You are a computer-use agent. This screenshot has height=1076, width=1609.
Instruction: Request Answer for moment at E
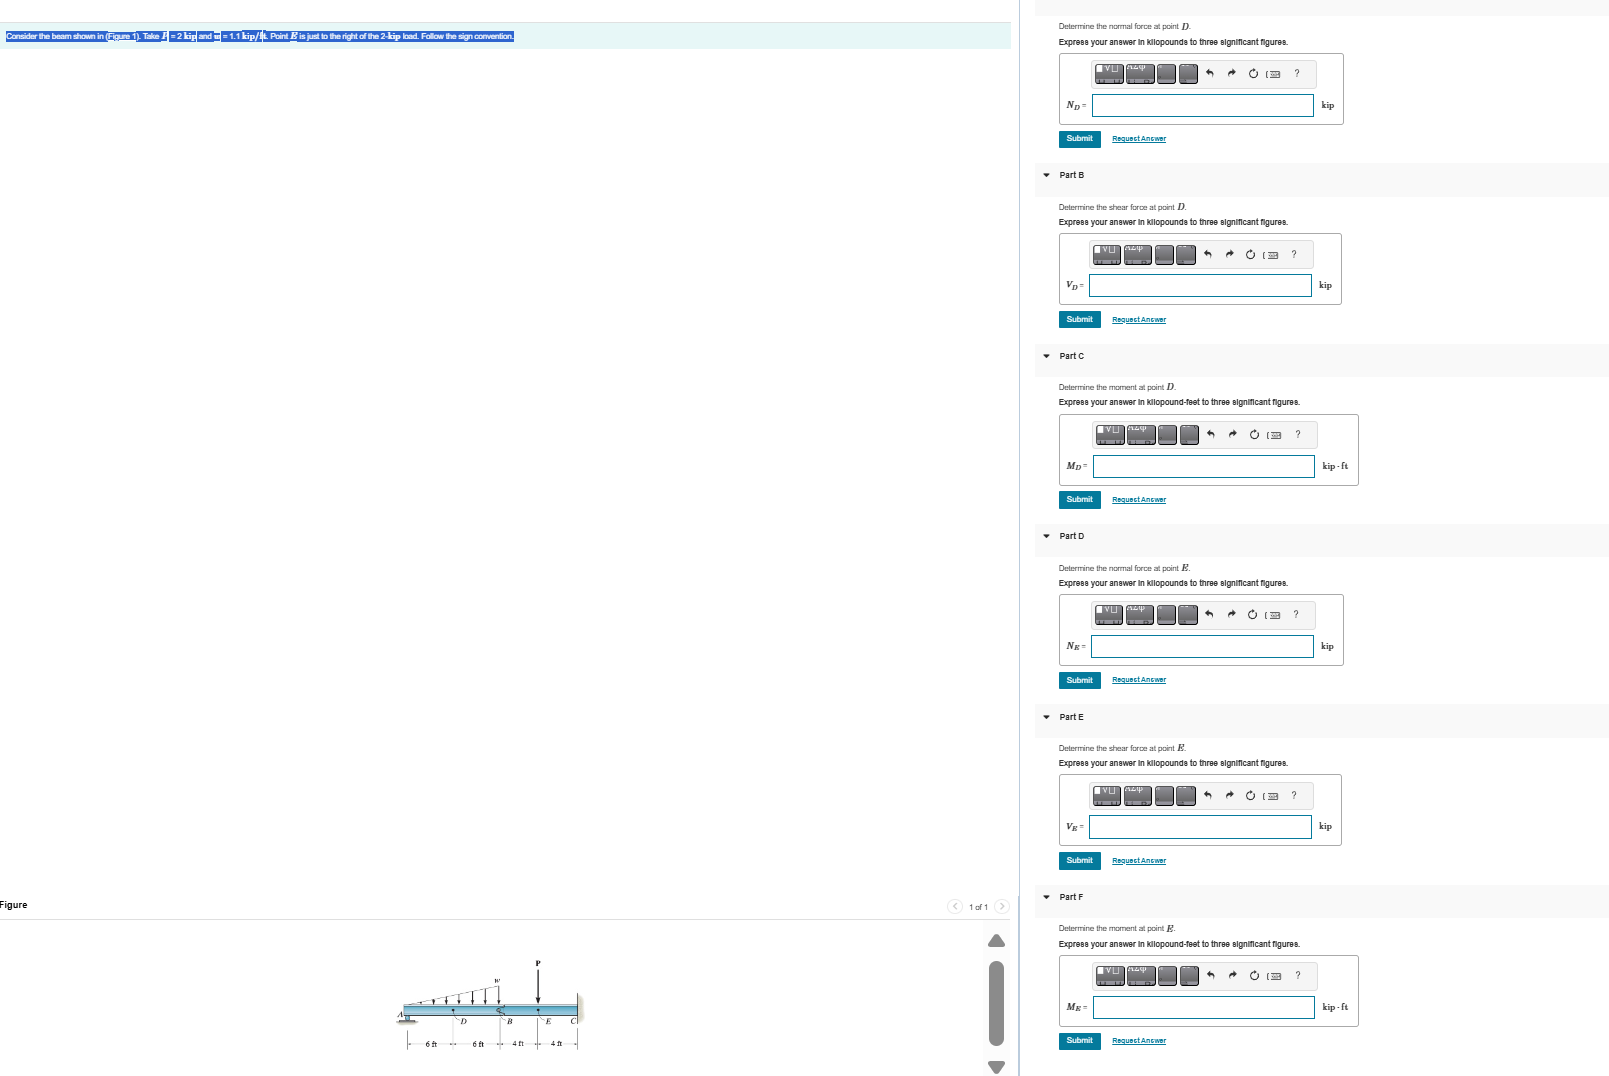[1139, 1041]
